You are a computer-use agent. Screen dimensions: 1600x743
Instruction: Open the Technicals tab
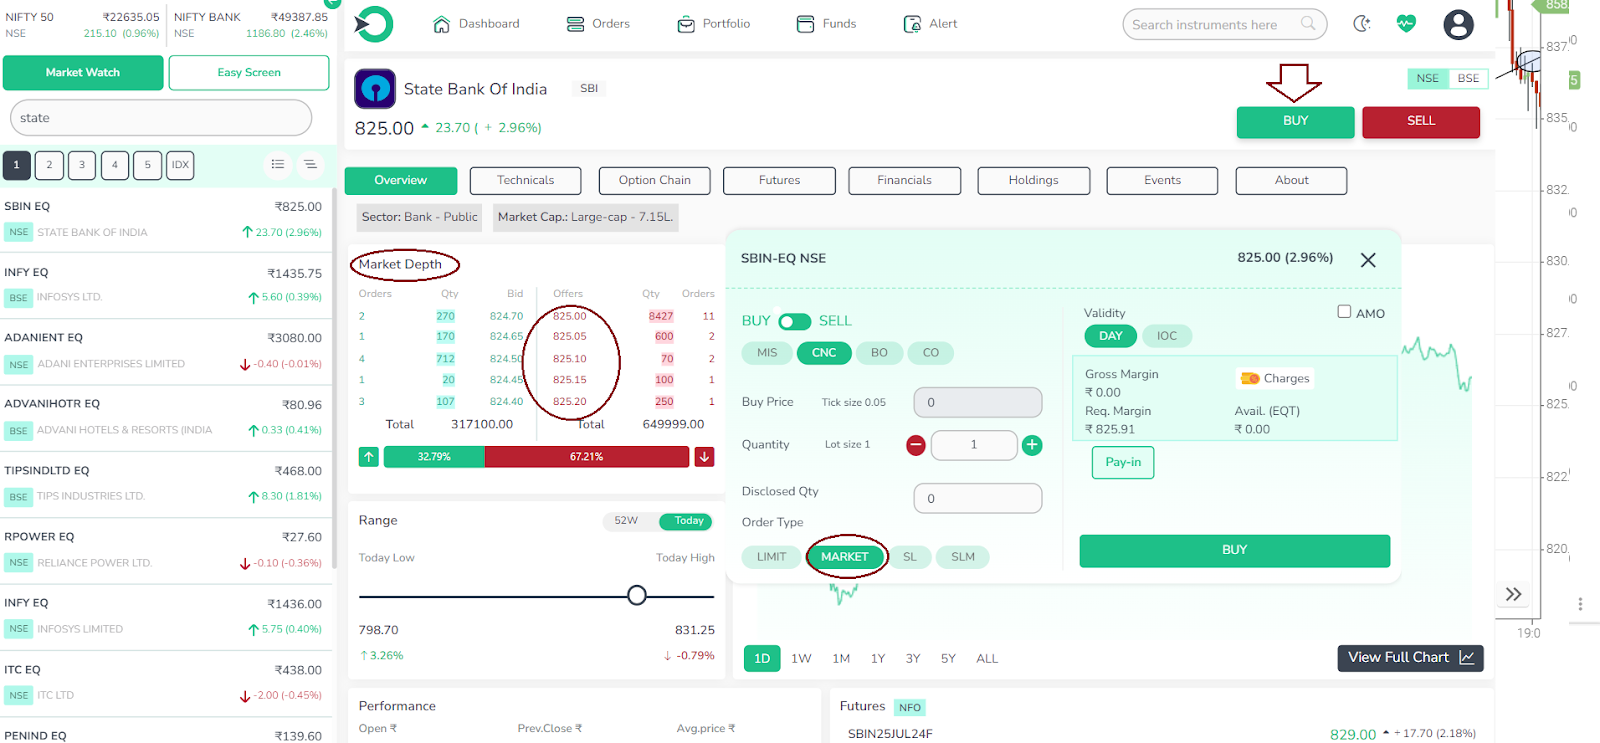tap(525, 181)
